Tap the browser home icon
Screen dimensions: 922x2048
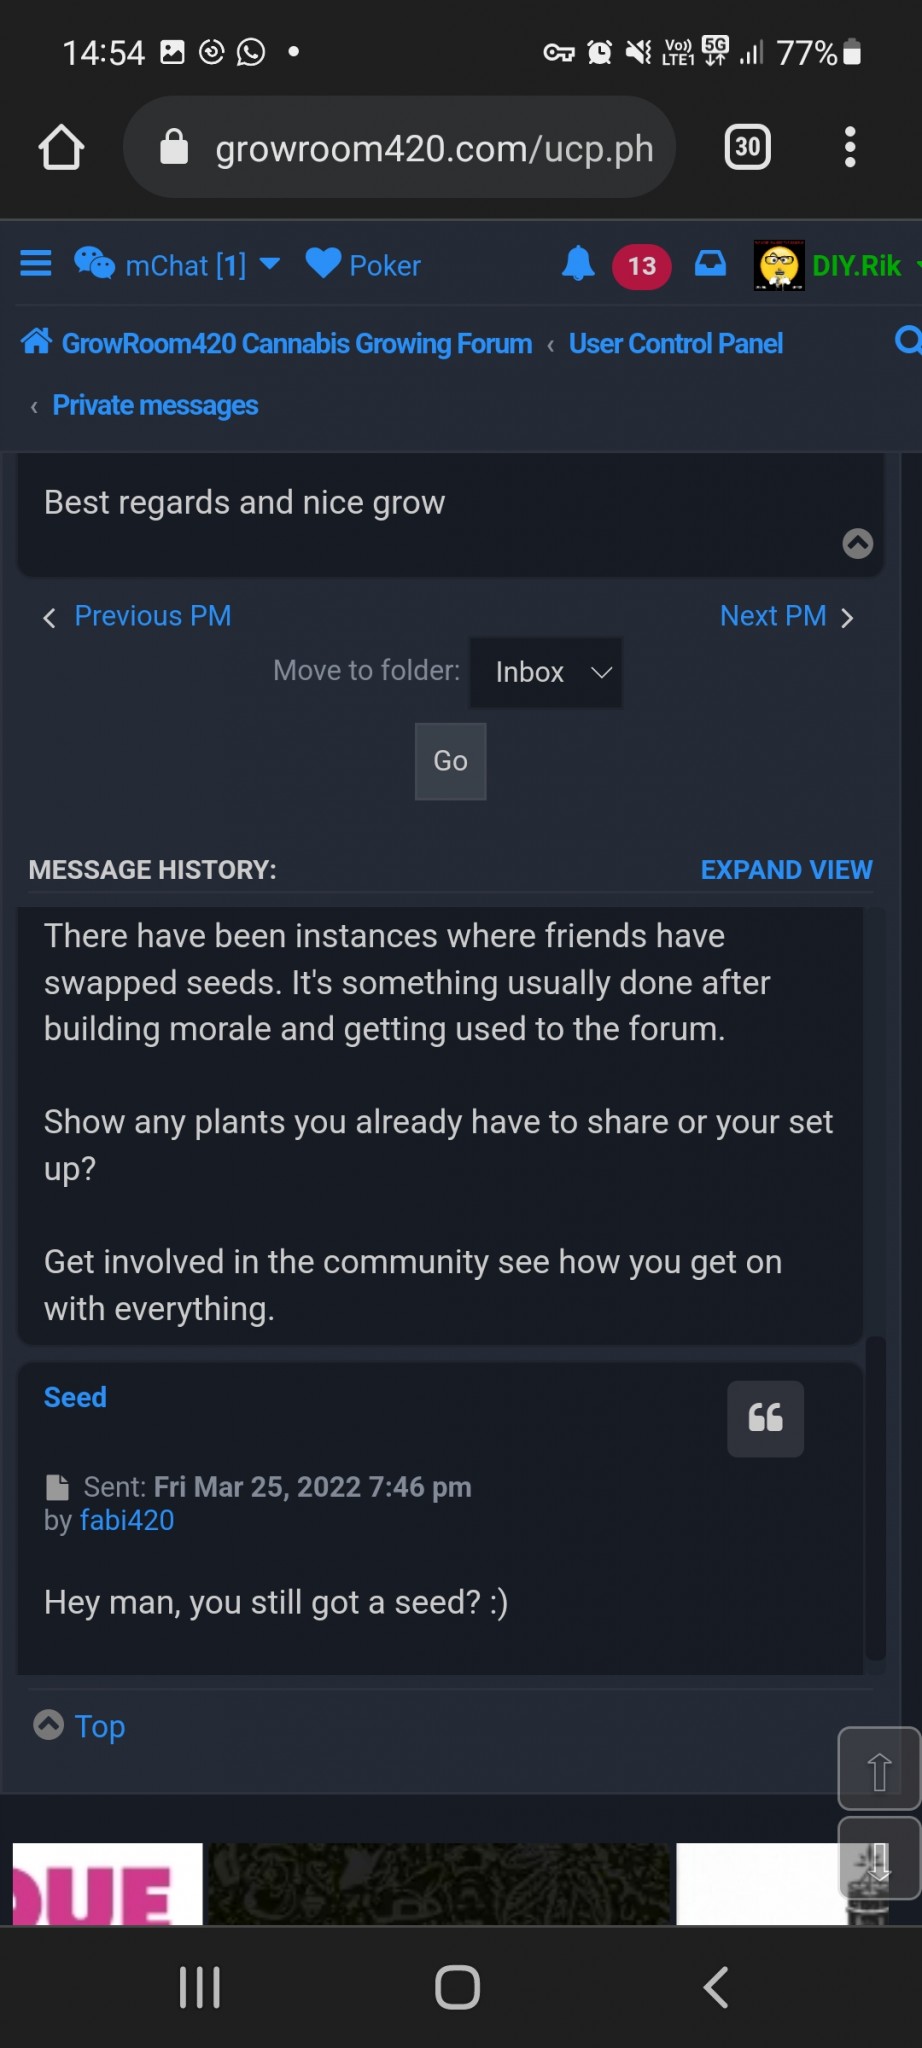click(61, 148)
